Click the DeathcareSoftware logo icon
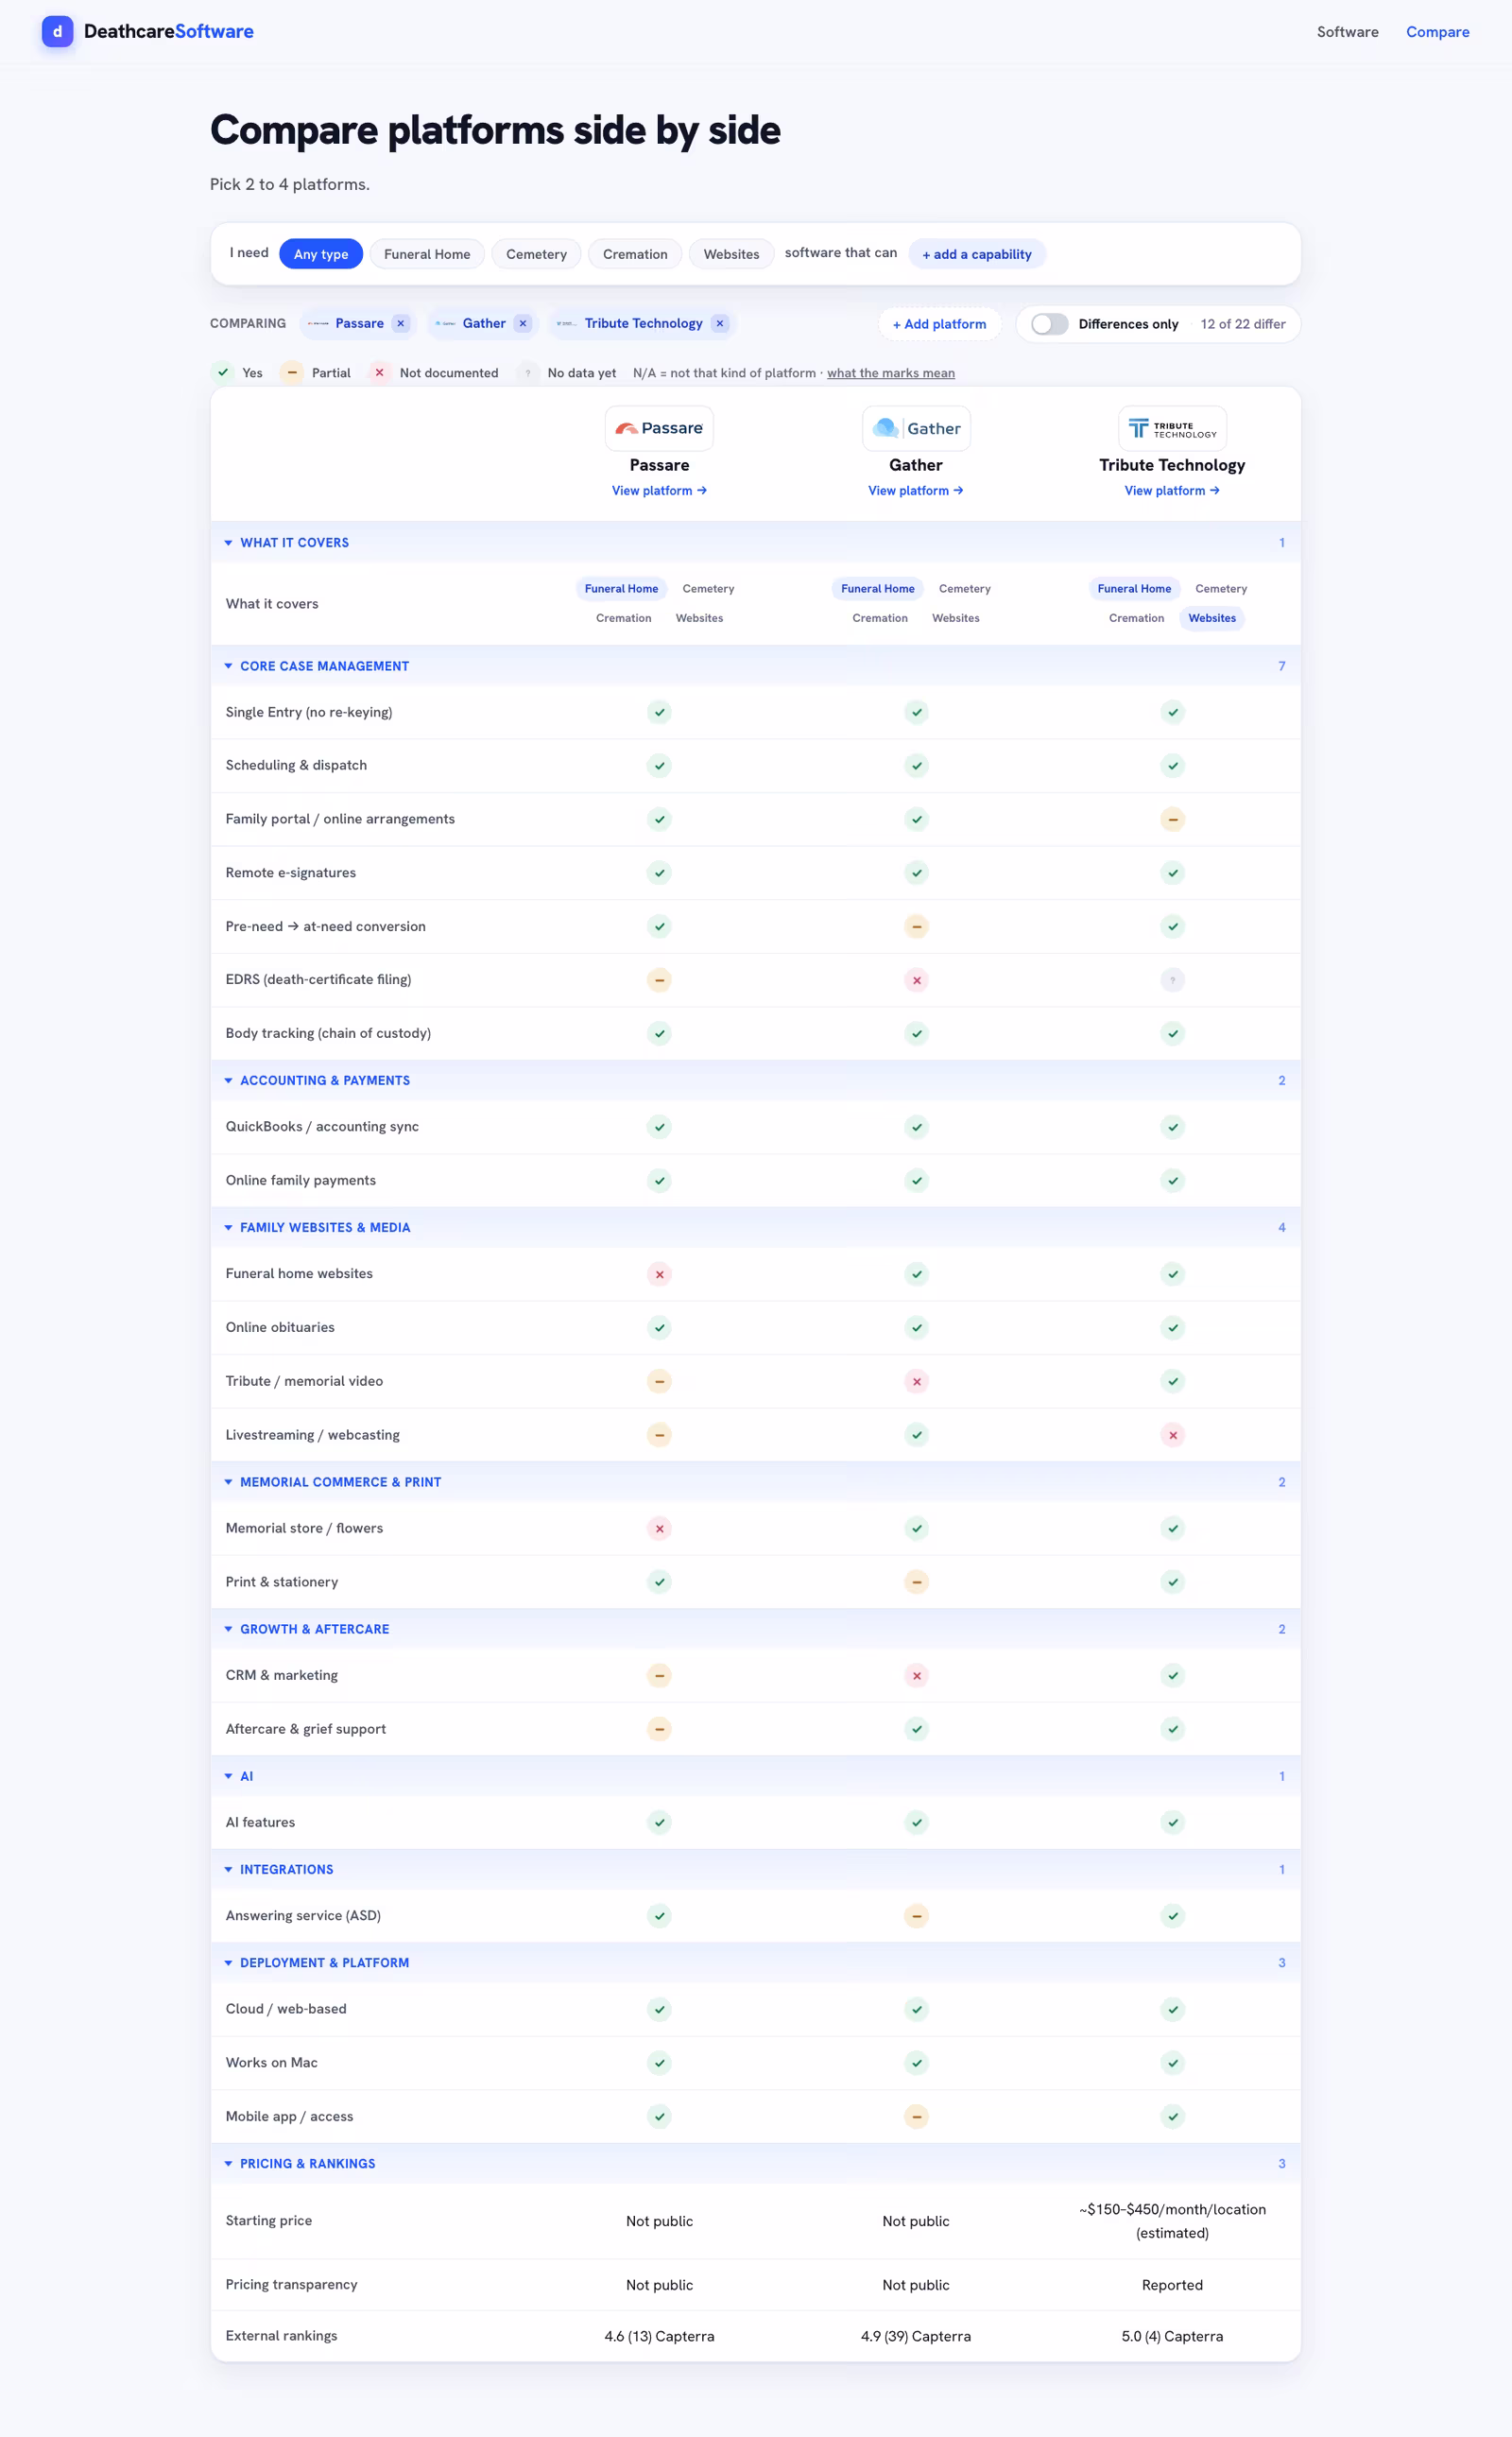Screen dimensions: 1512x2437 coord(57,31)
